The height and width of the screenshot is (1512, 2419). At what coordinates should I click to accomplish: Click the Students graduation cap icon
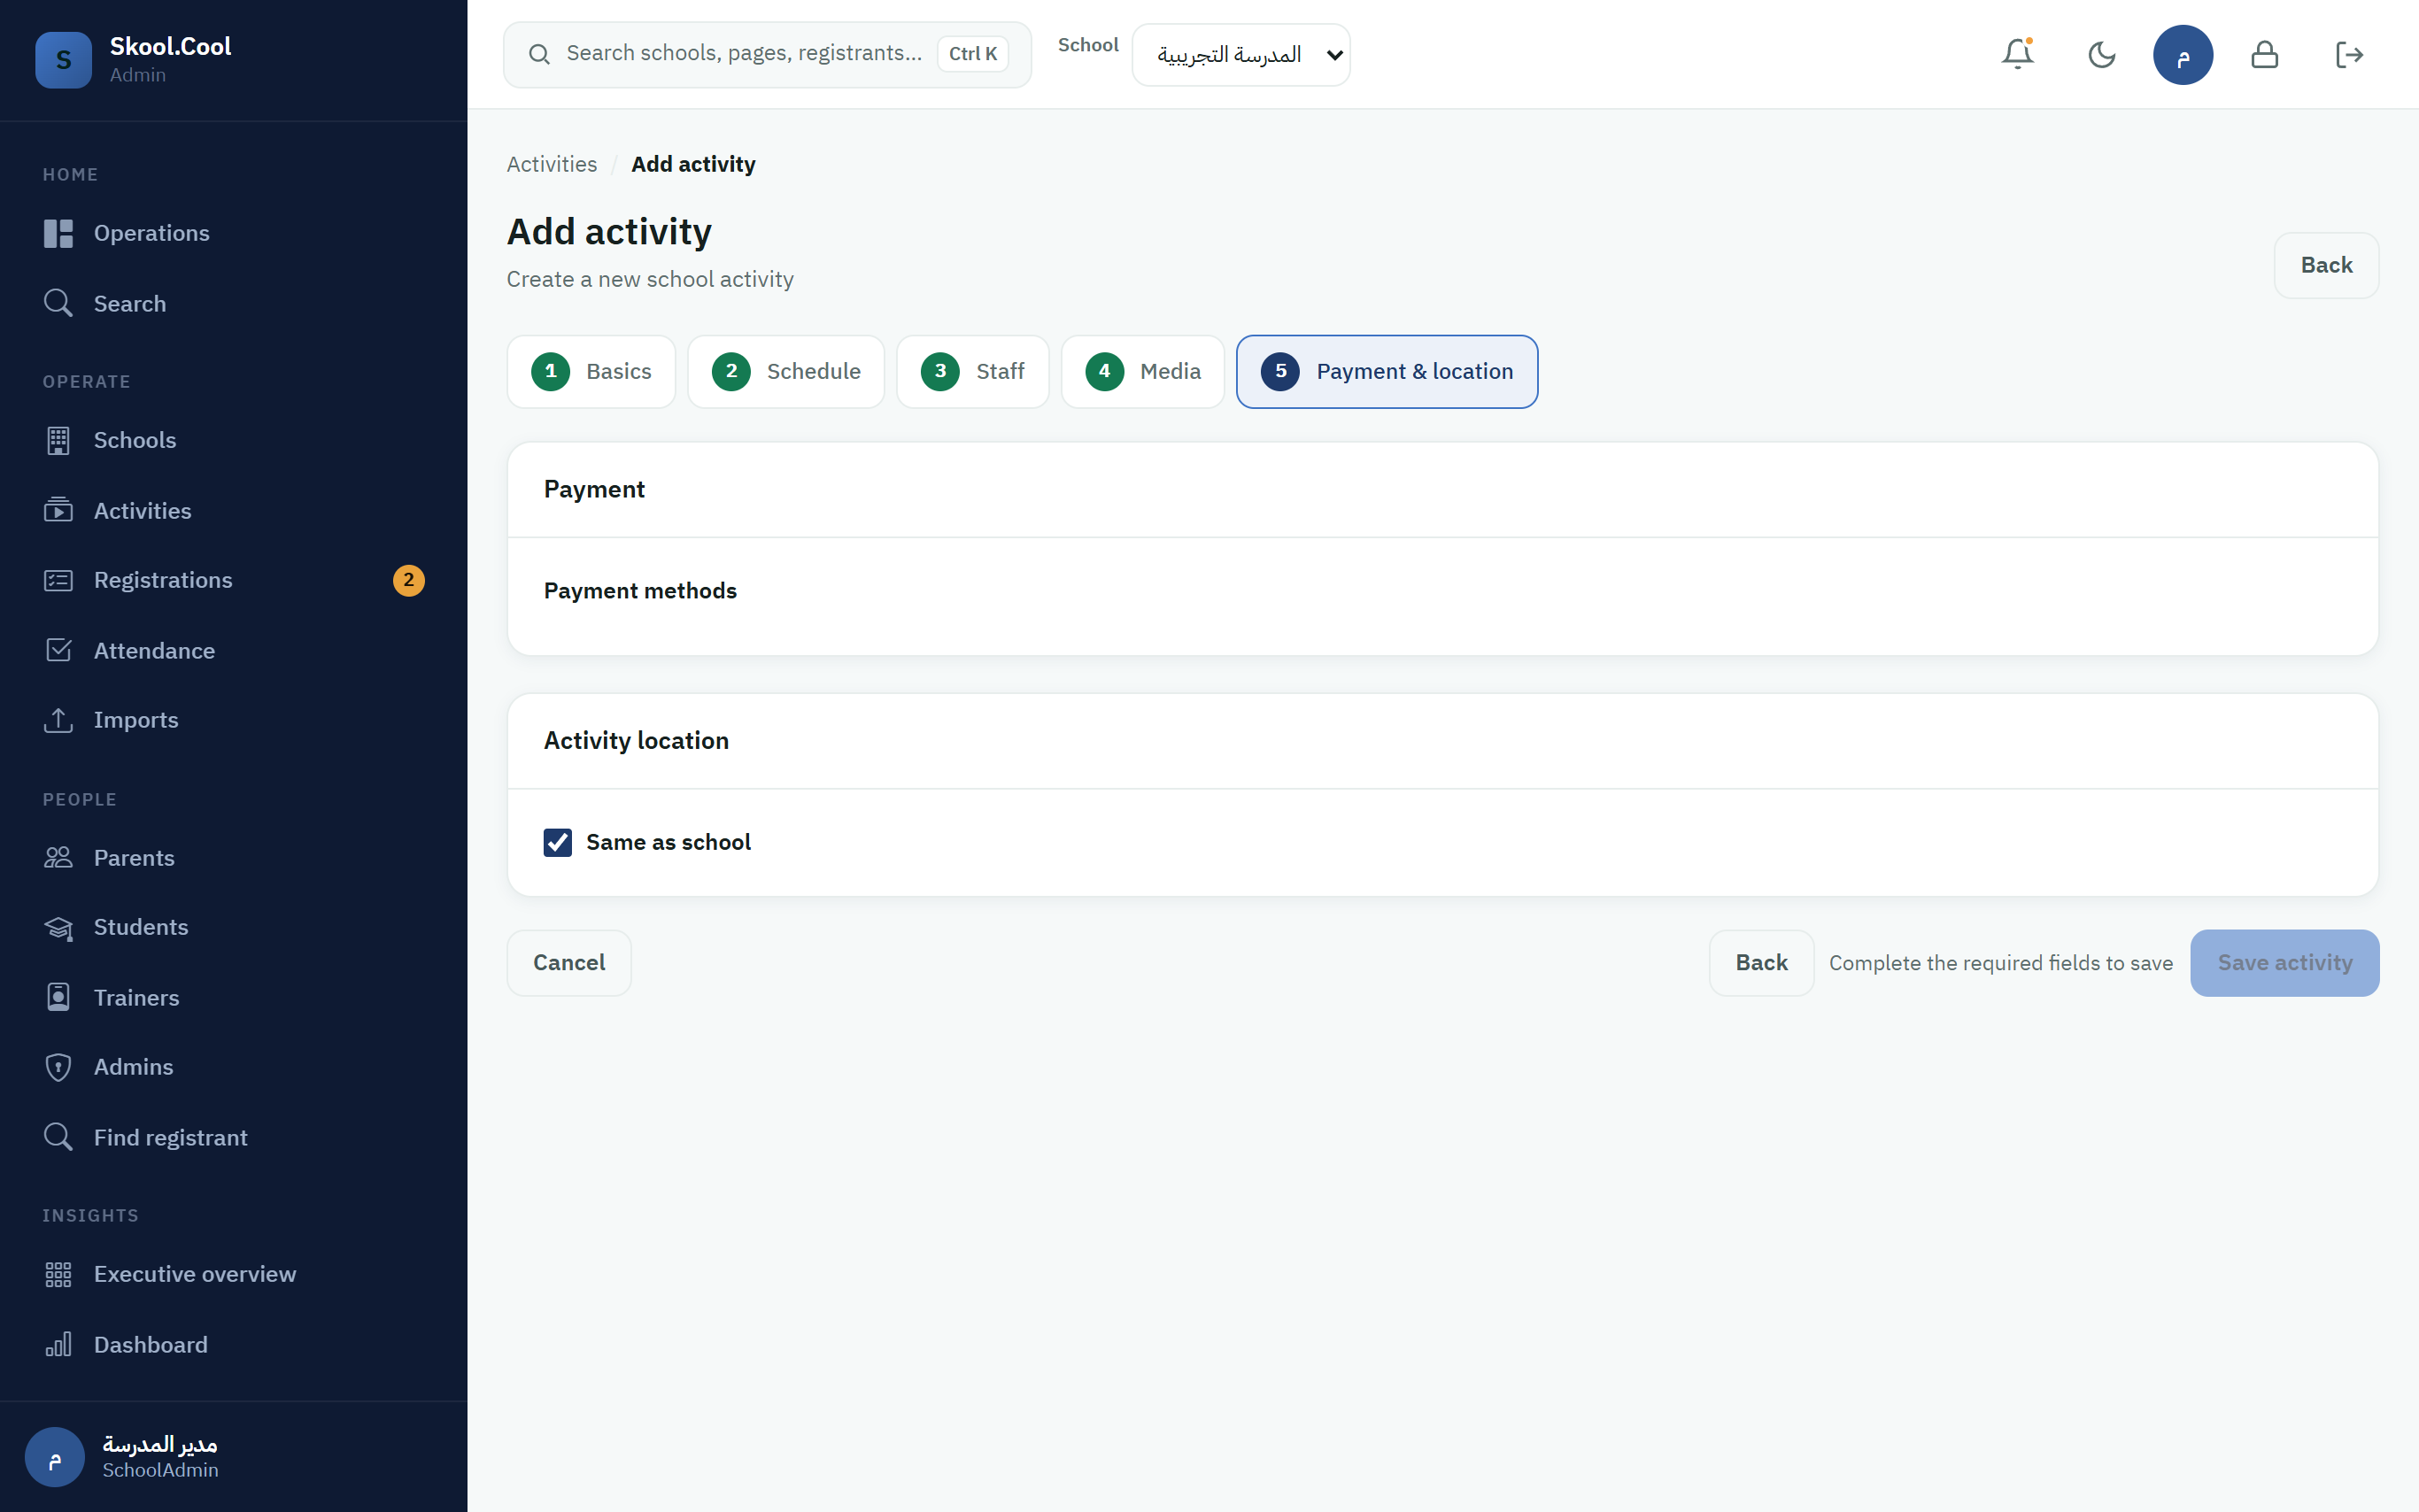click(58, 927)
